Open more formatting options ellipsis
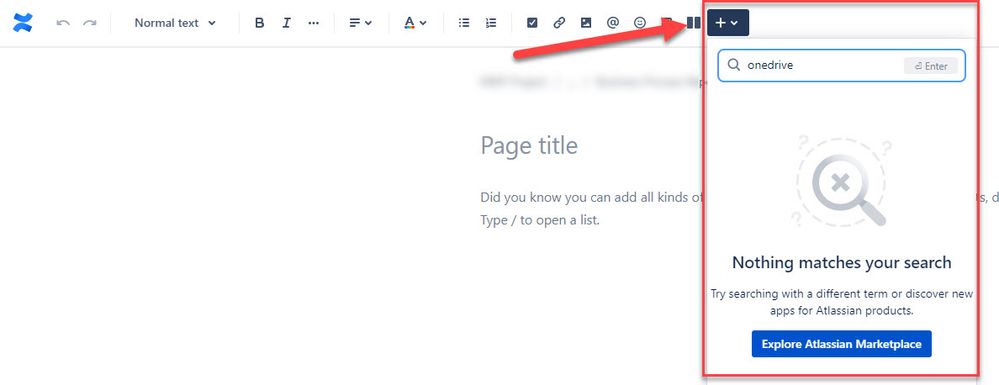 pyautogui.click(x=313, y=23)
